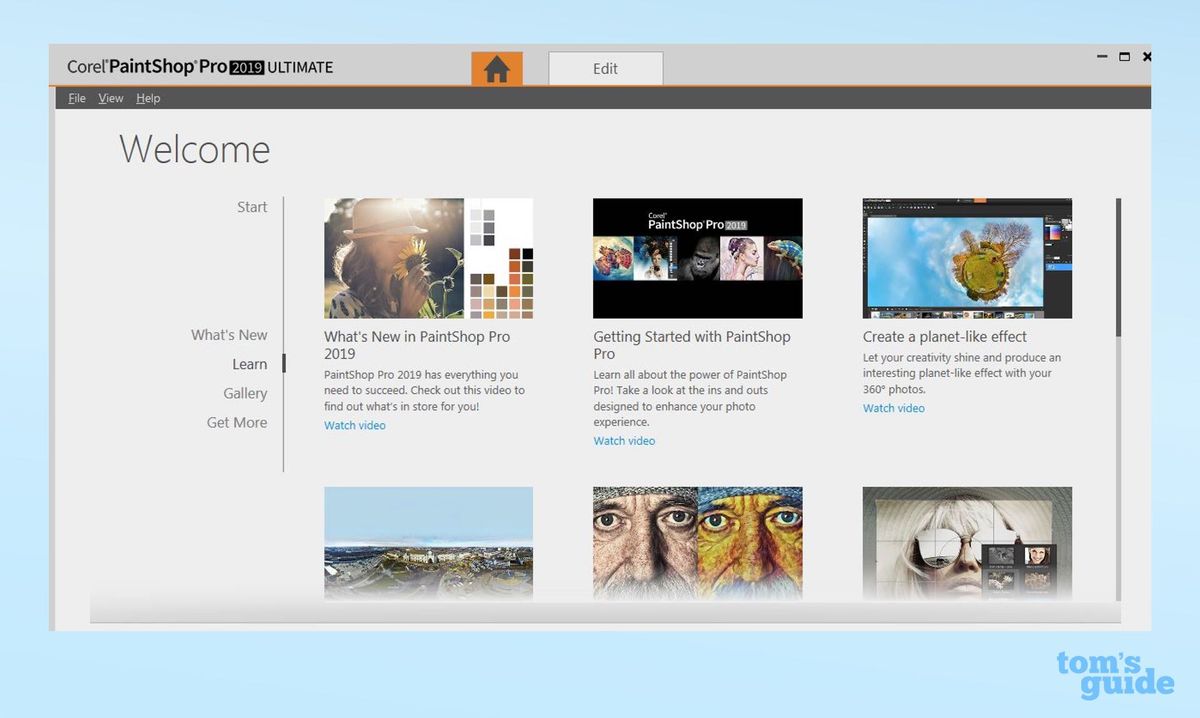Open the Help menu
Screen dimensions: 1200x718
click(148, 98)
